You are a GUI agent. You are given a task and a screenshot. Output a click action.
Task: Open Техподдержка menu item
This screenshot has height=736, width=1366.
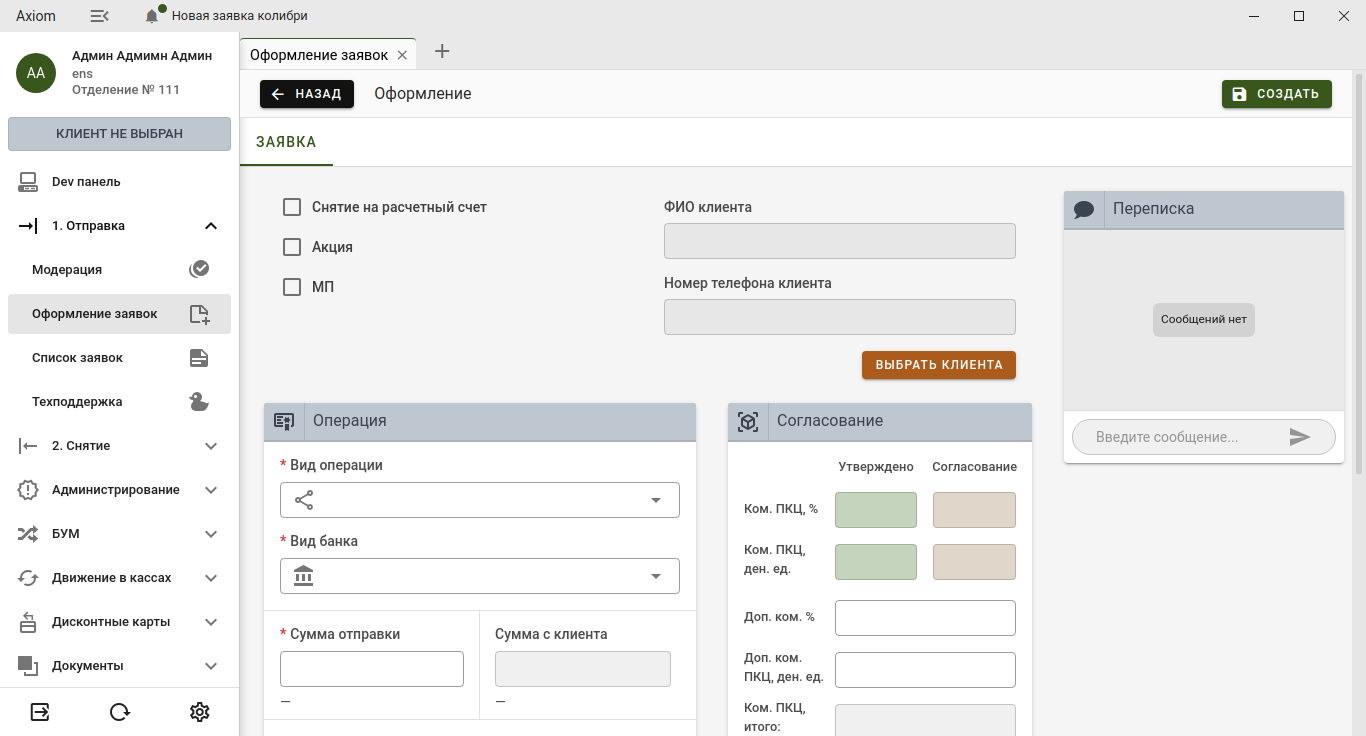pyautogui.click(x=119, y=402)
